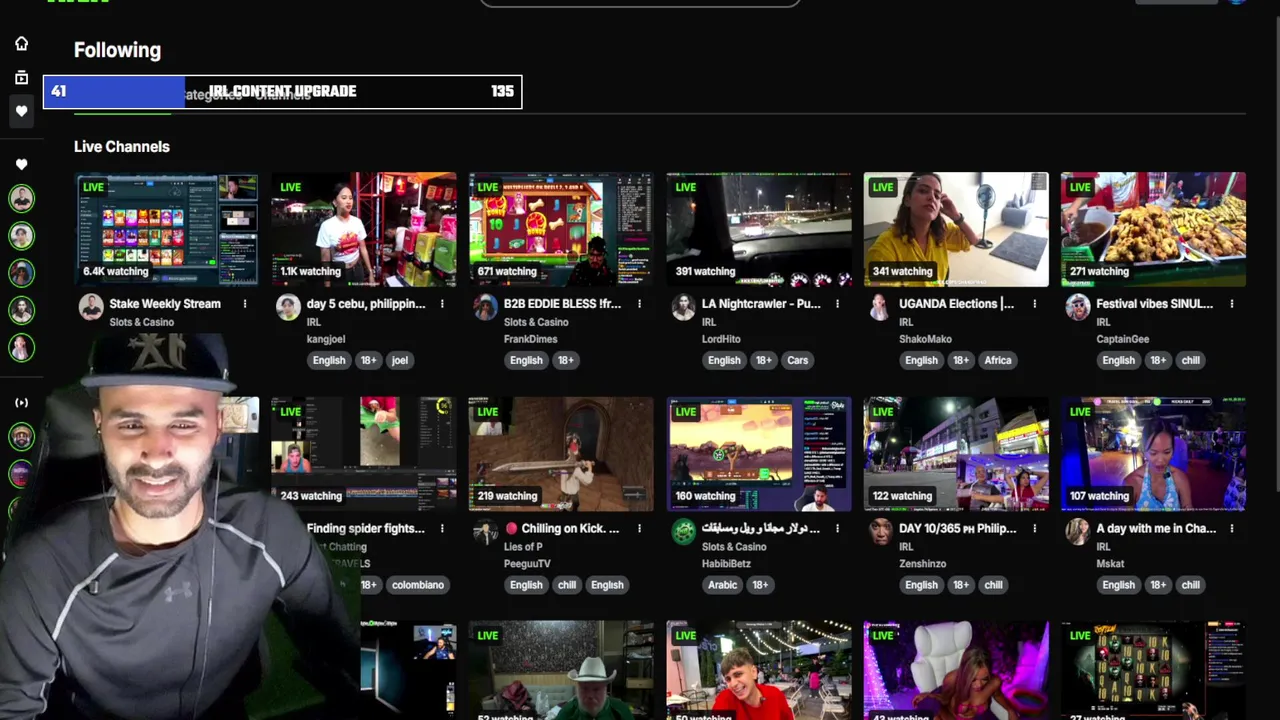Open the 'Lies of P' category link

click(x=523, y=547)
